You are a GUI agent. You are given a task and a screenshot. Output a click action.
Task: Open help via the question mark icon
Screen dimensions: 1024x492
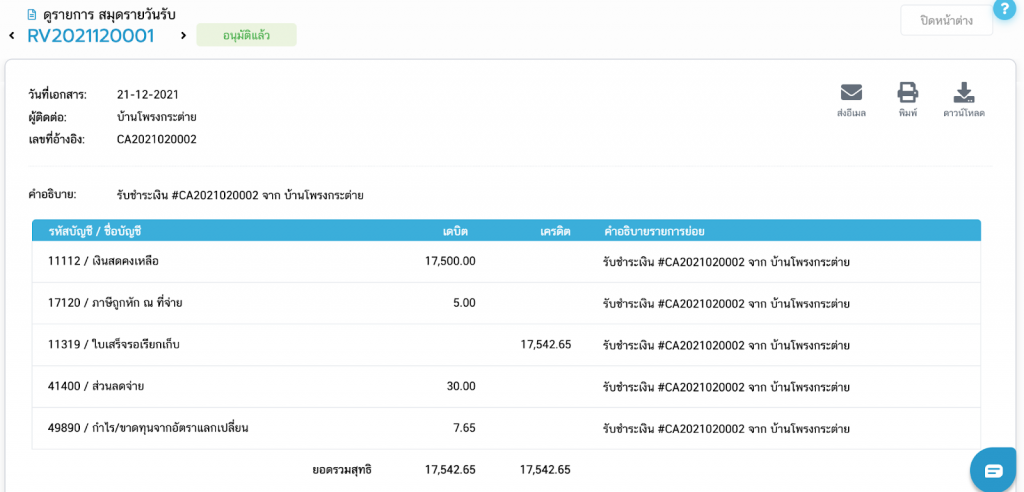tap(1005, 9)
